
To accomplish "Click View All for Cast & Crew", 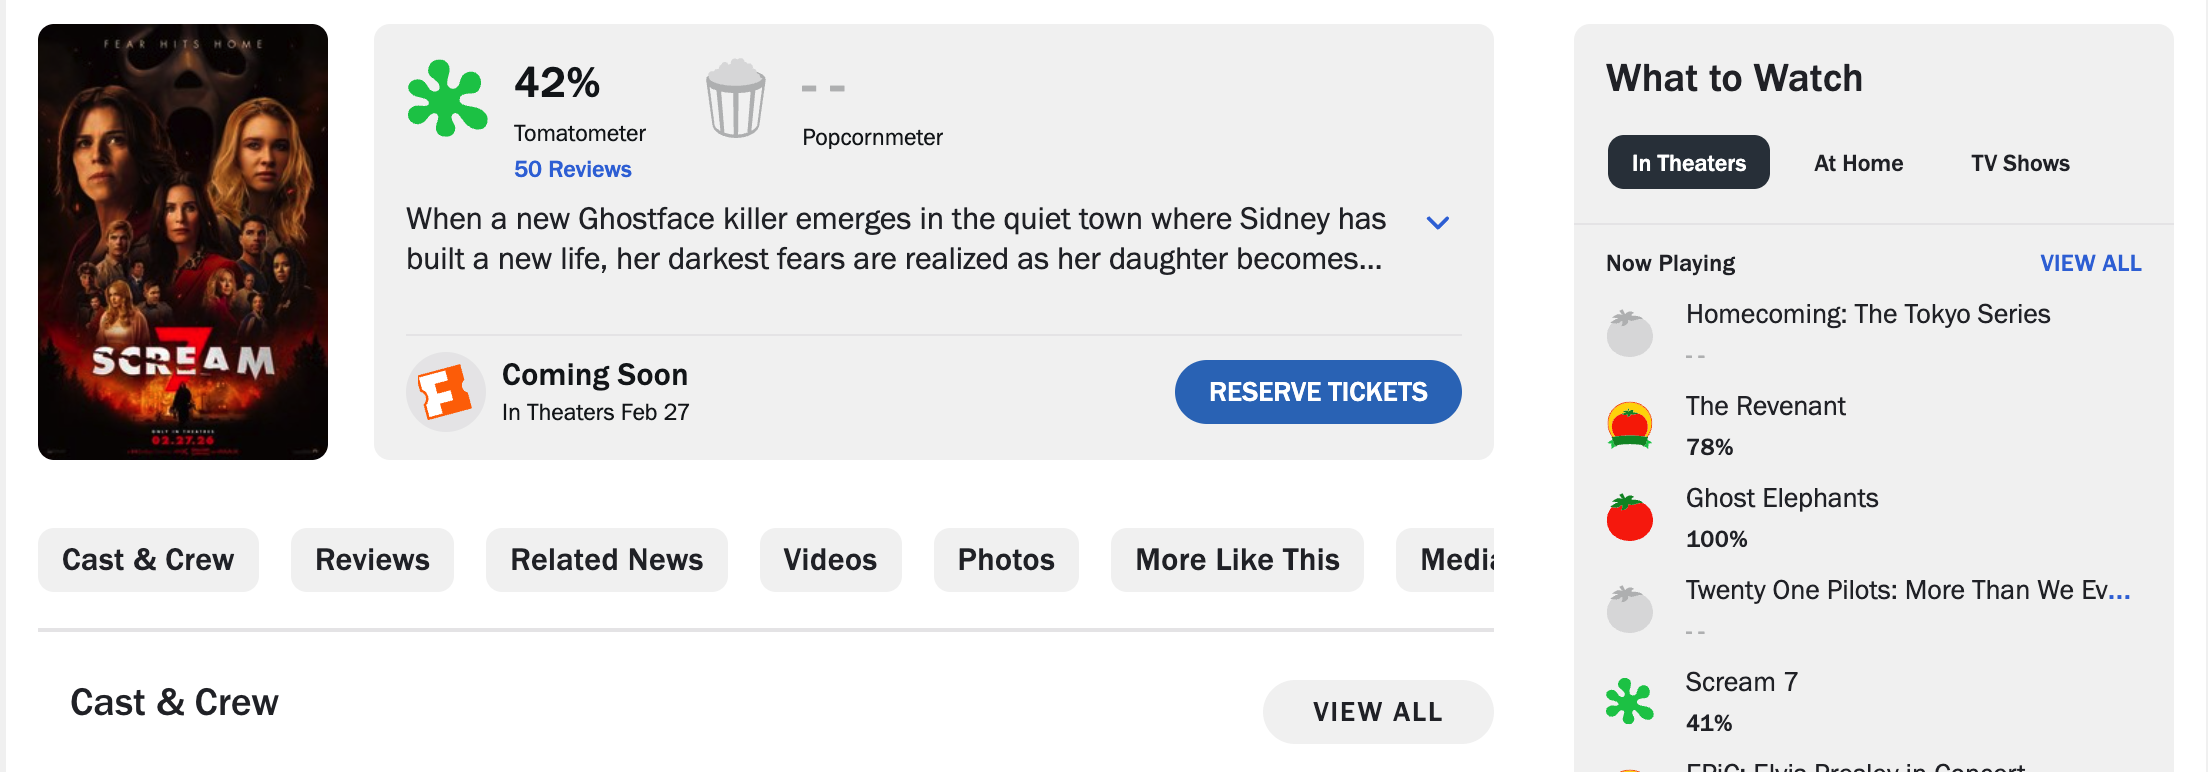I will 1377,712.
